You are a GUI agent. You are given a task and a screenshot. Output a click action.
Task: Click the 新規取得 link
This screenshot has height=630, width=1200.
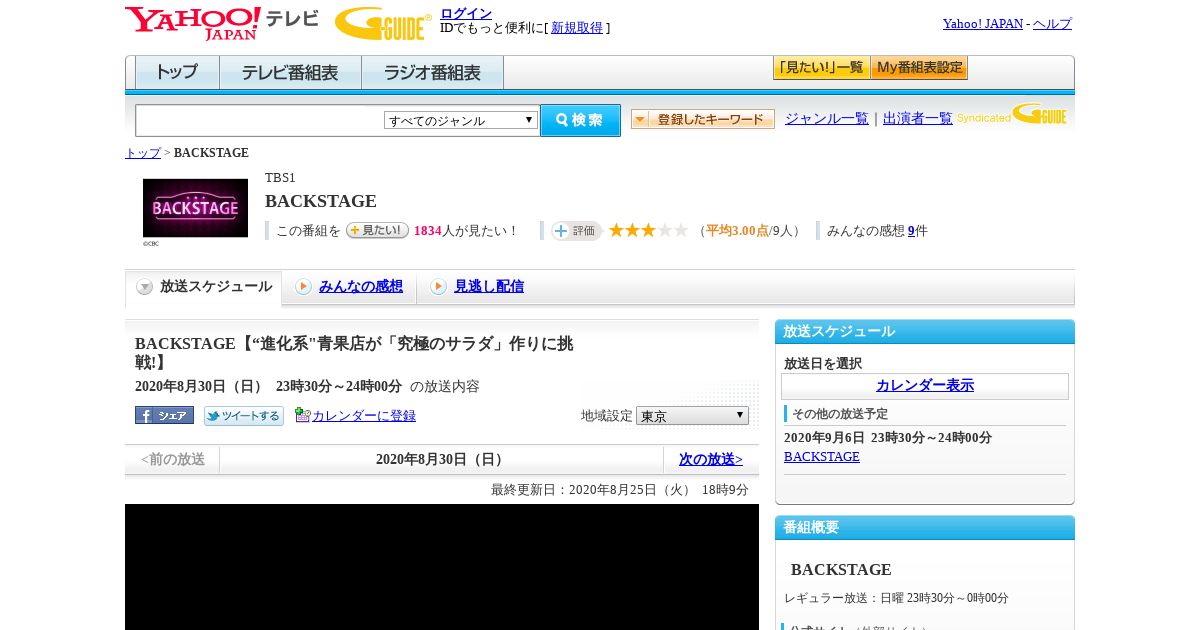577,28
